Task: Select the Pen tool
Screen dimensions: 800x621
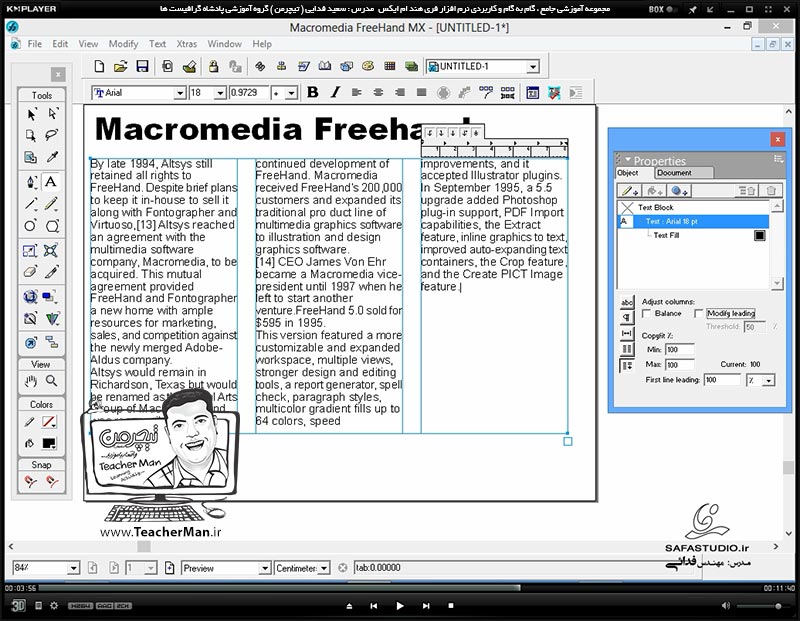Action: (31, 182)
